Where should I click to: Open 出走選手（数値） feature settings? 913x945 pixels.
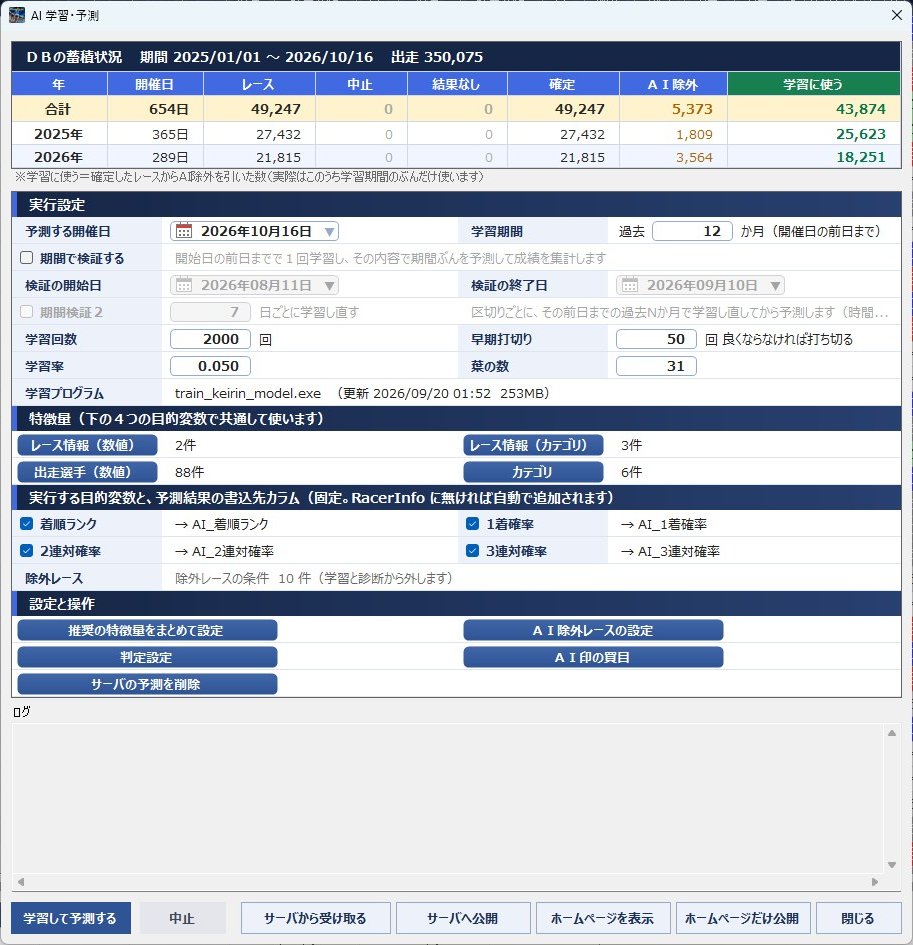(87, 472)
